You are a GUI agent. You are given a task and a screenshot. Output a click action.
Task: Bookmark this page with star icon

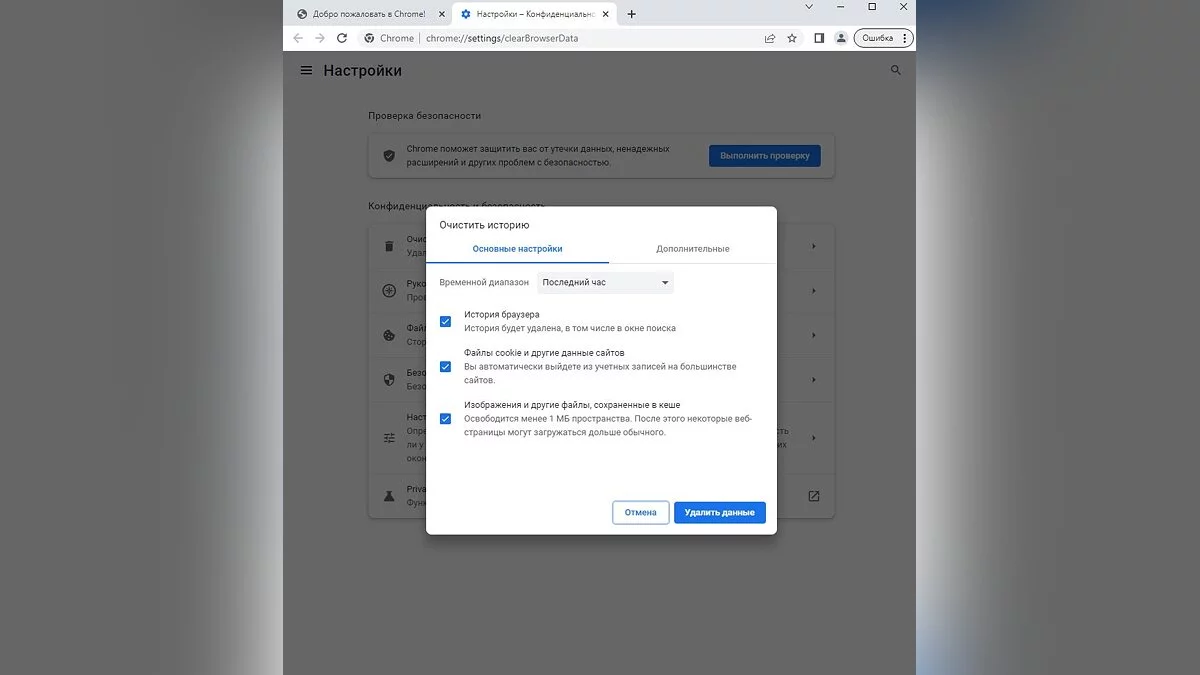point(792,38)
